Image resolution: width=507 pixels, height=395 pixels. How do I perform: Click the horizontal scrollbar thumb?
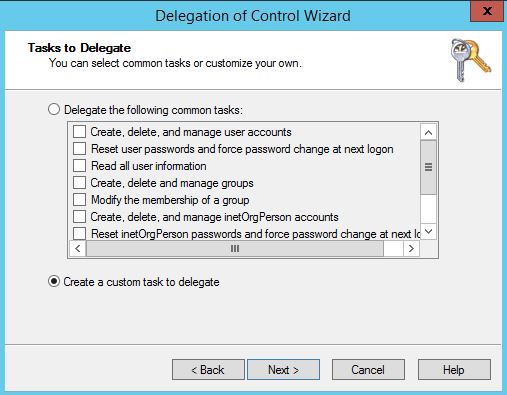pyautogui.click(x=235, y=248)
